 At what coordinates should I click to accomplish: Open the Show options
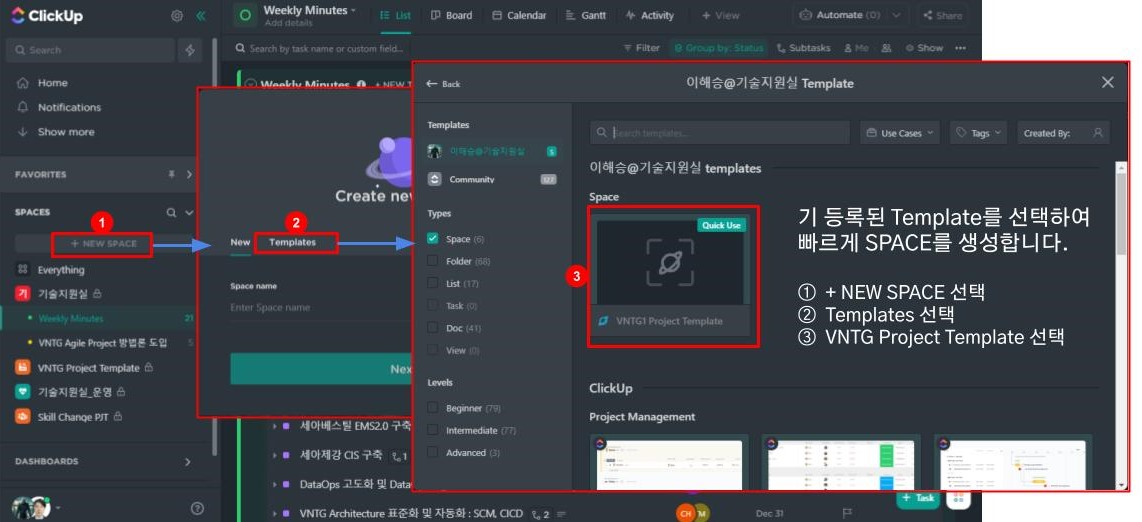(x=924, y=48)
